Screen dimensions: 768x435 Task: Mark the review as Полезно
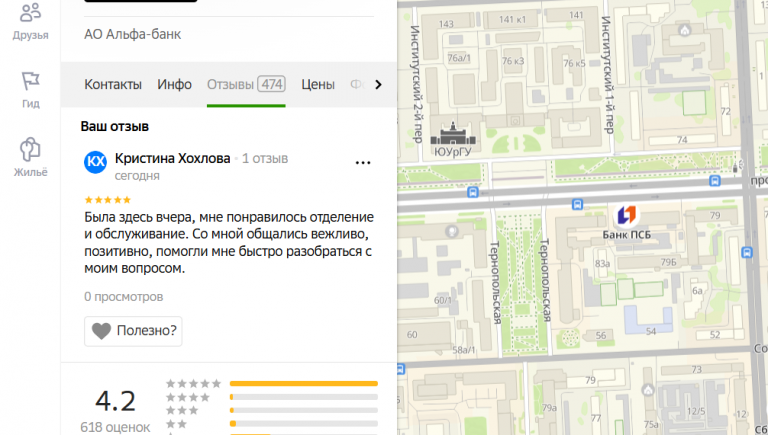[133, 331]
